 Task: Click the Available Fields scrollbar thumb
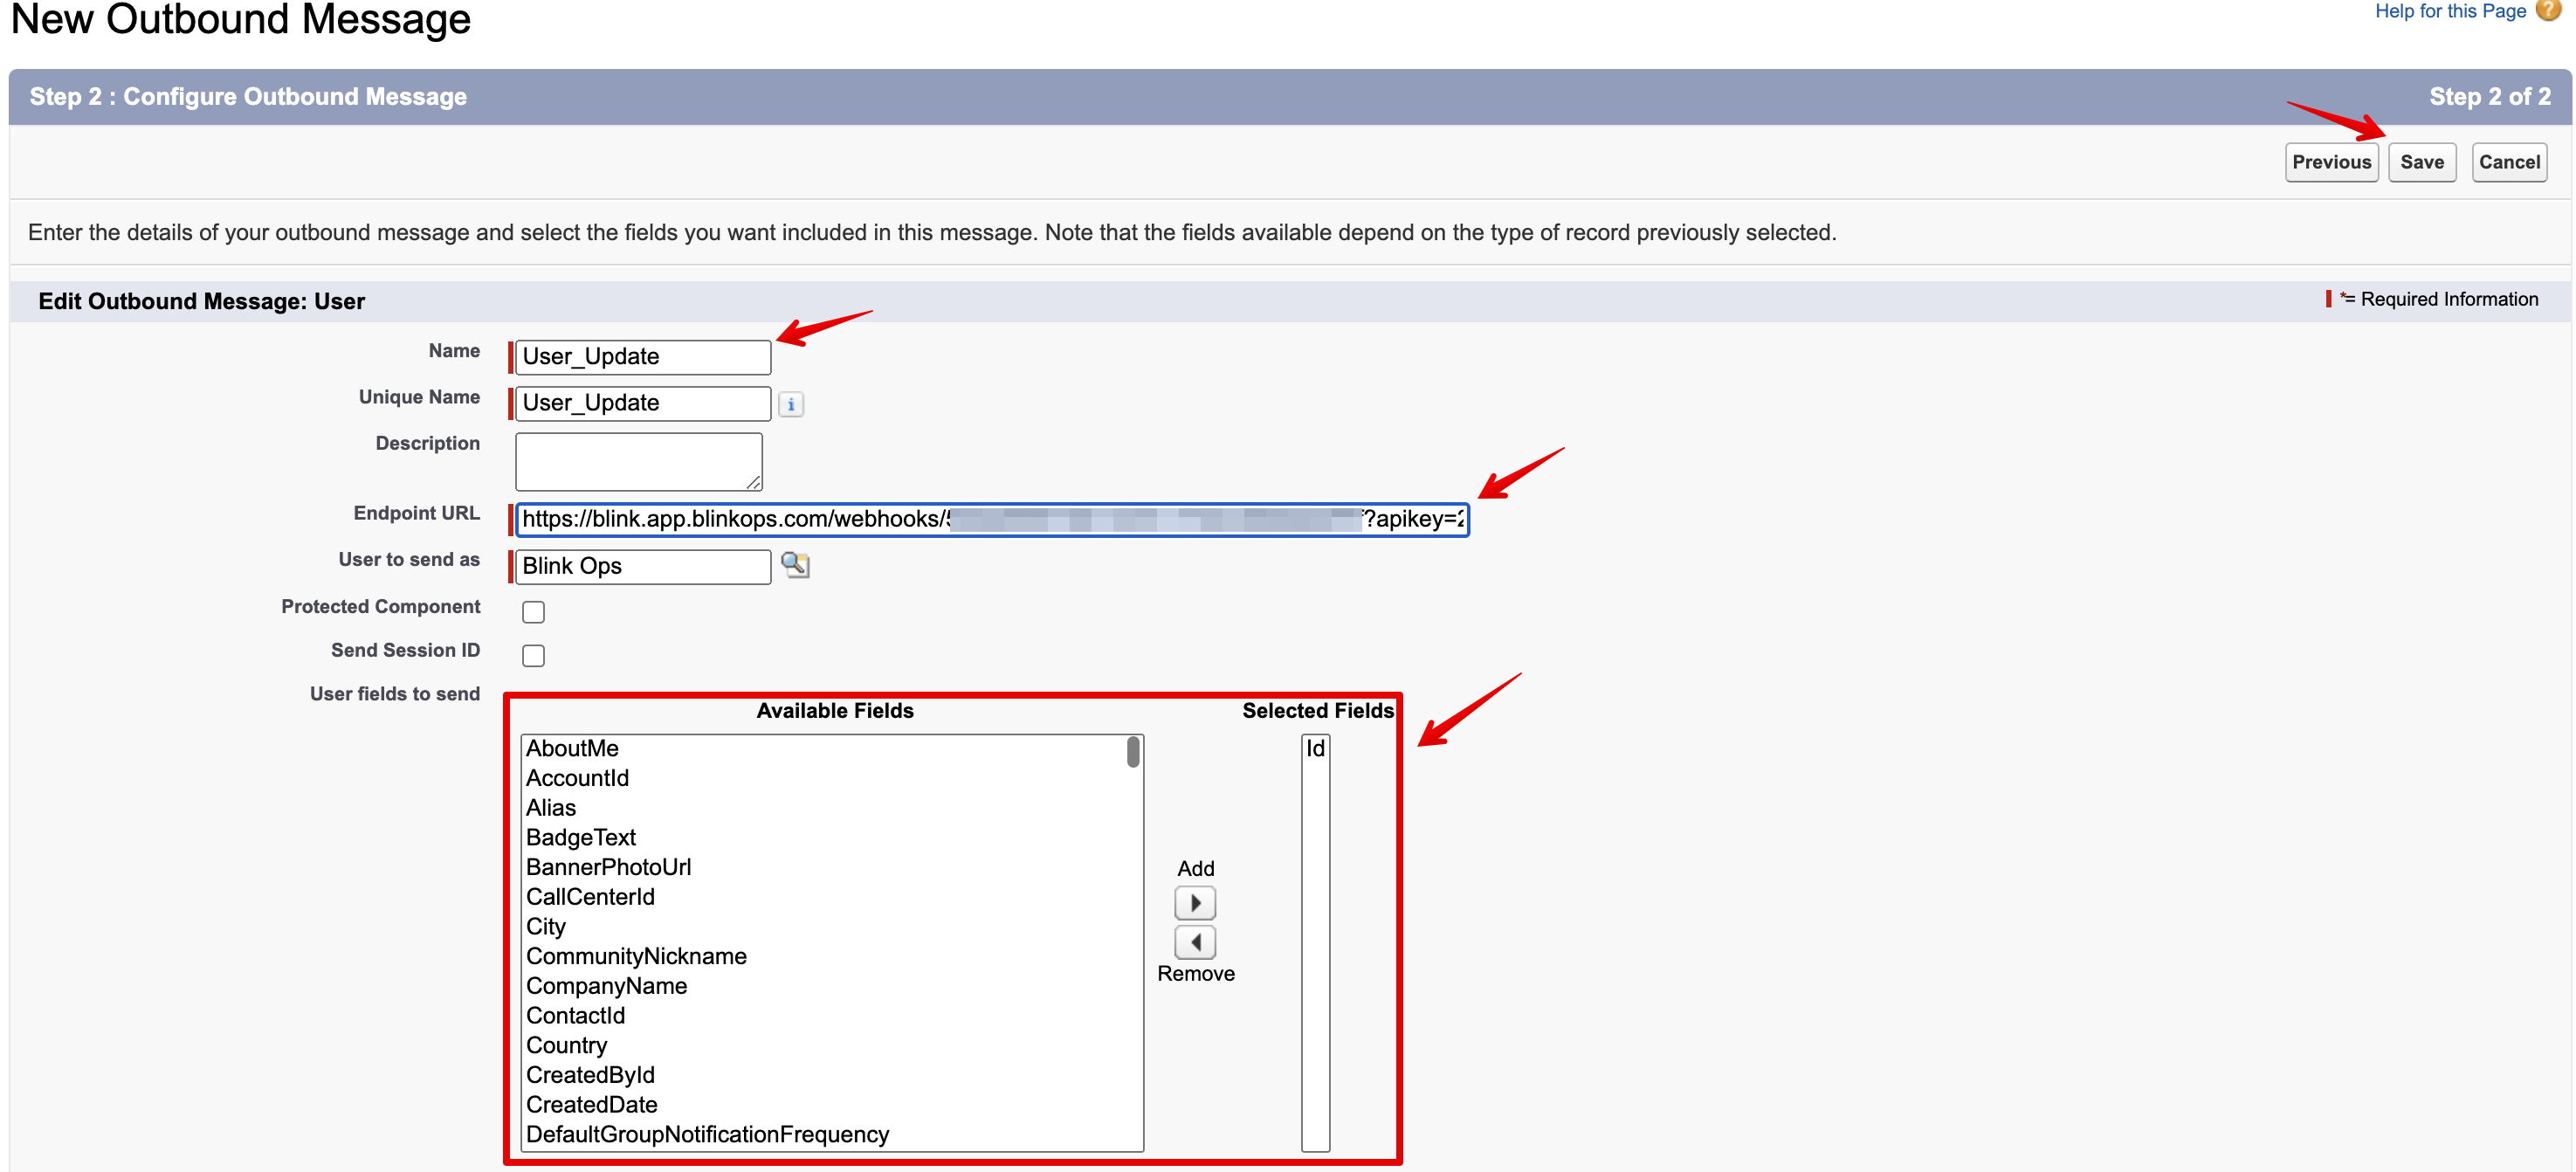[1133, 752]
